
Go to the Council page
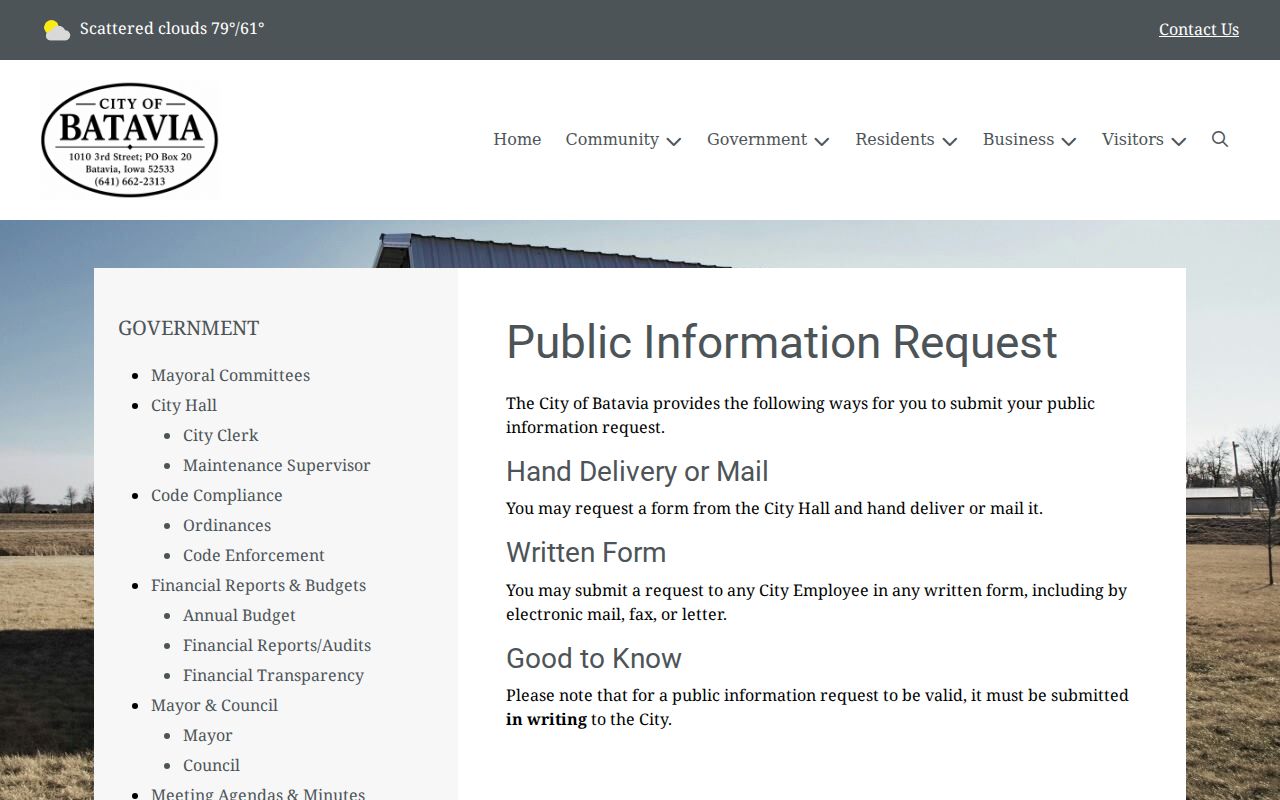click(211, 765)
